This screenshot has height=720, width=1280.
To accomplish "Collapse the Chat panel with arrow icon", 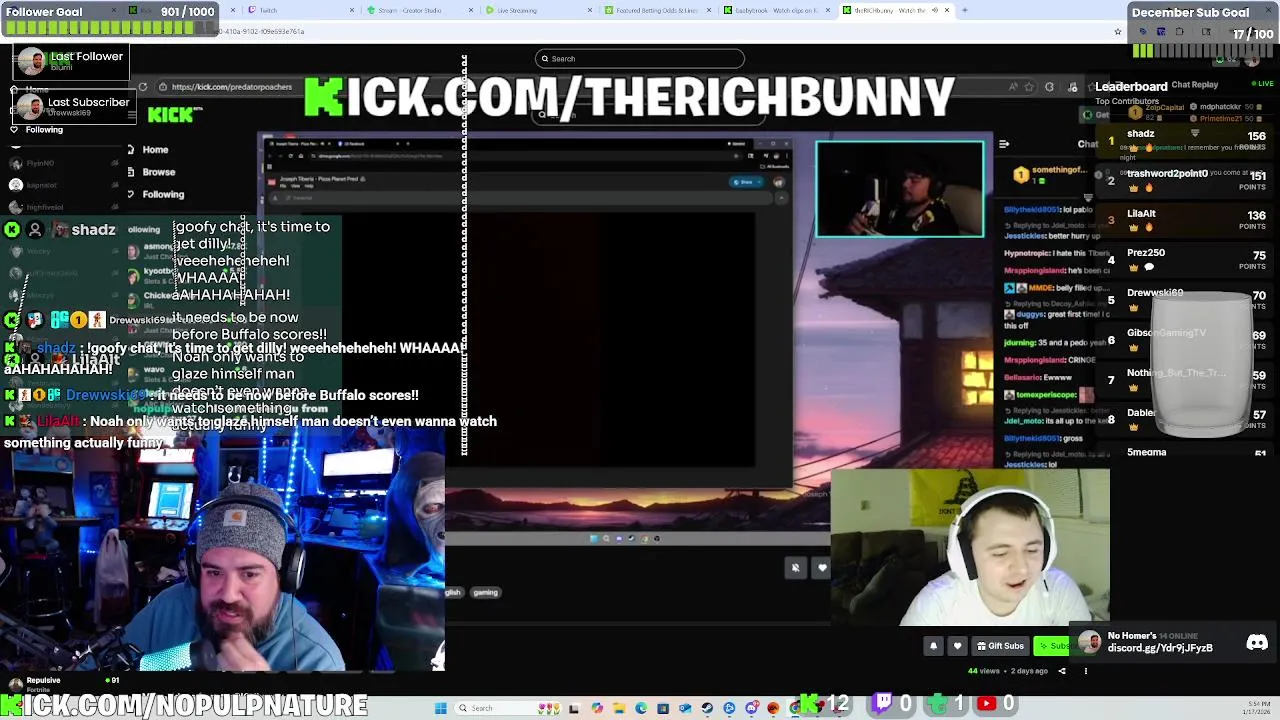I will (x=1004, y=144).
